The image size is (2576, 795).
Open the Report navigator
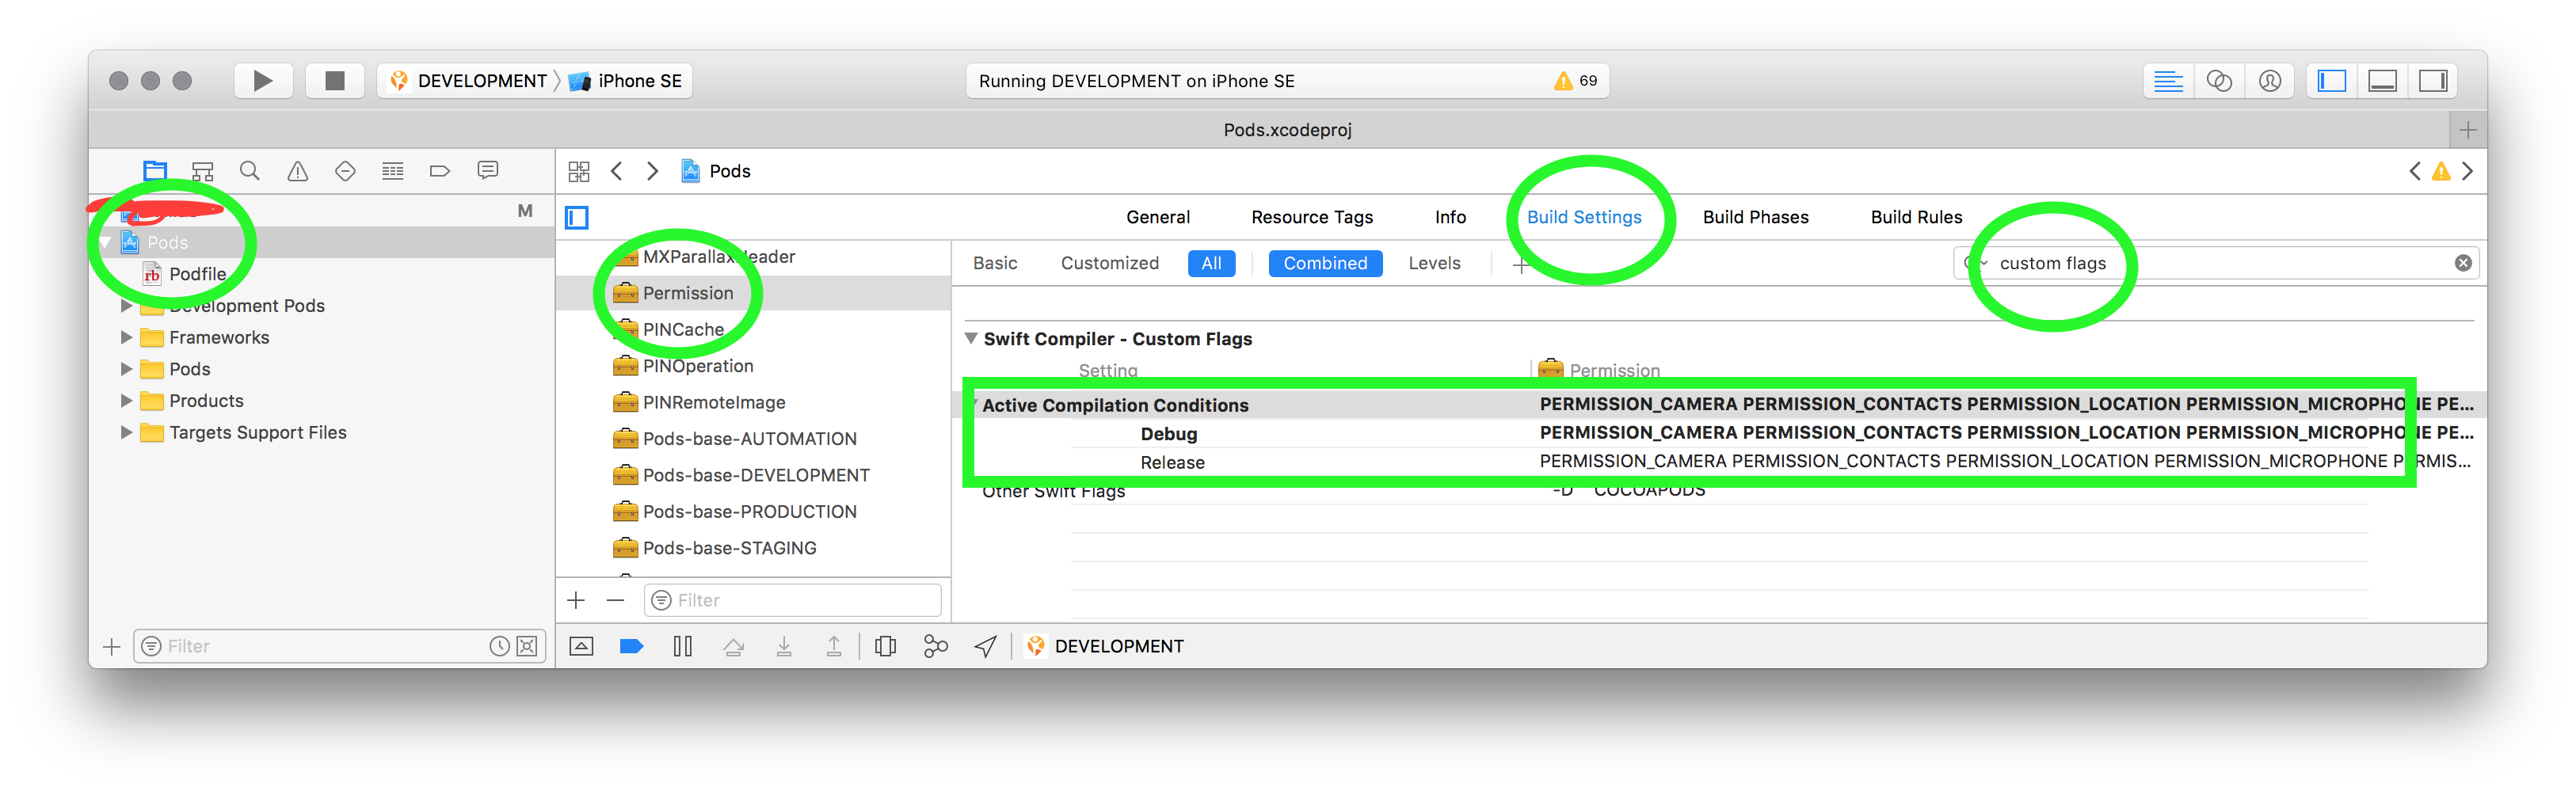coord(488,171)
